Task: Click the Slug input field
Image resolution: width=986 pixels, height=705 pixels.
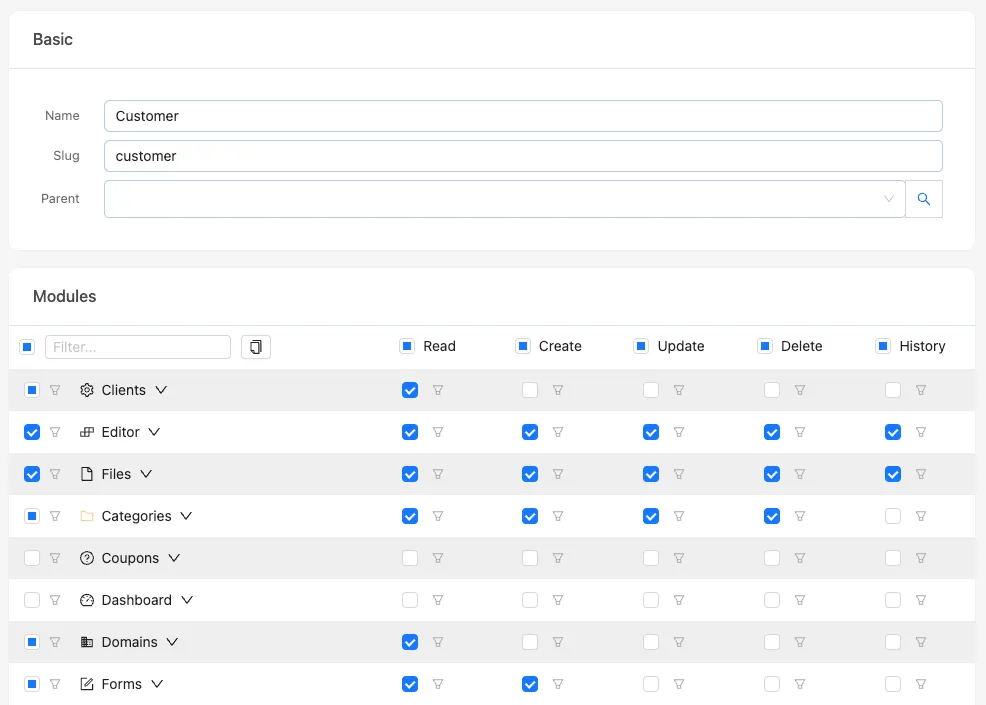Action: click(523, 156)
